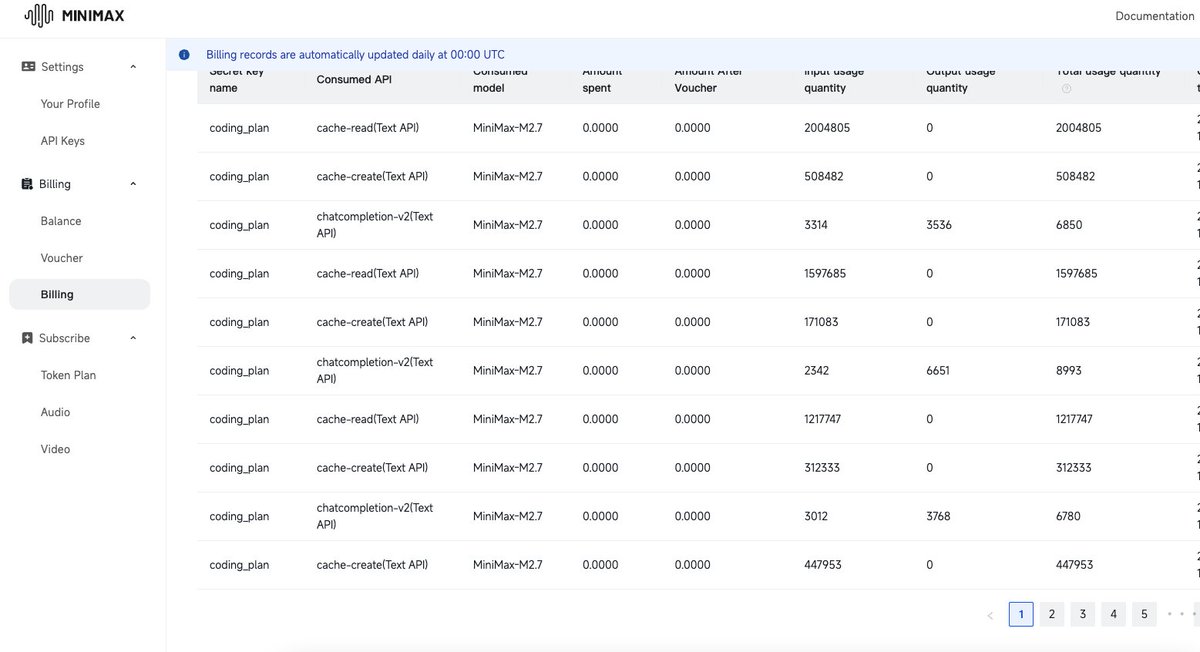
Task: Collapse the Settings section chevron
Action: click(133, 67)
